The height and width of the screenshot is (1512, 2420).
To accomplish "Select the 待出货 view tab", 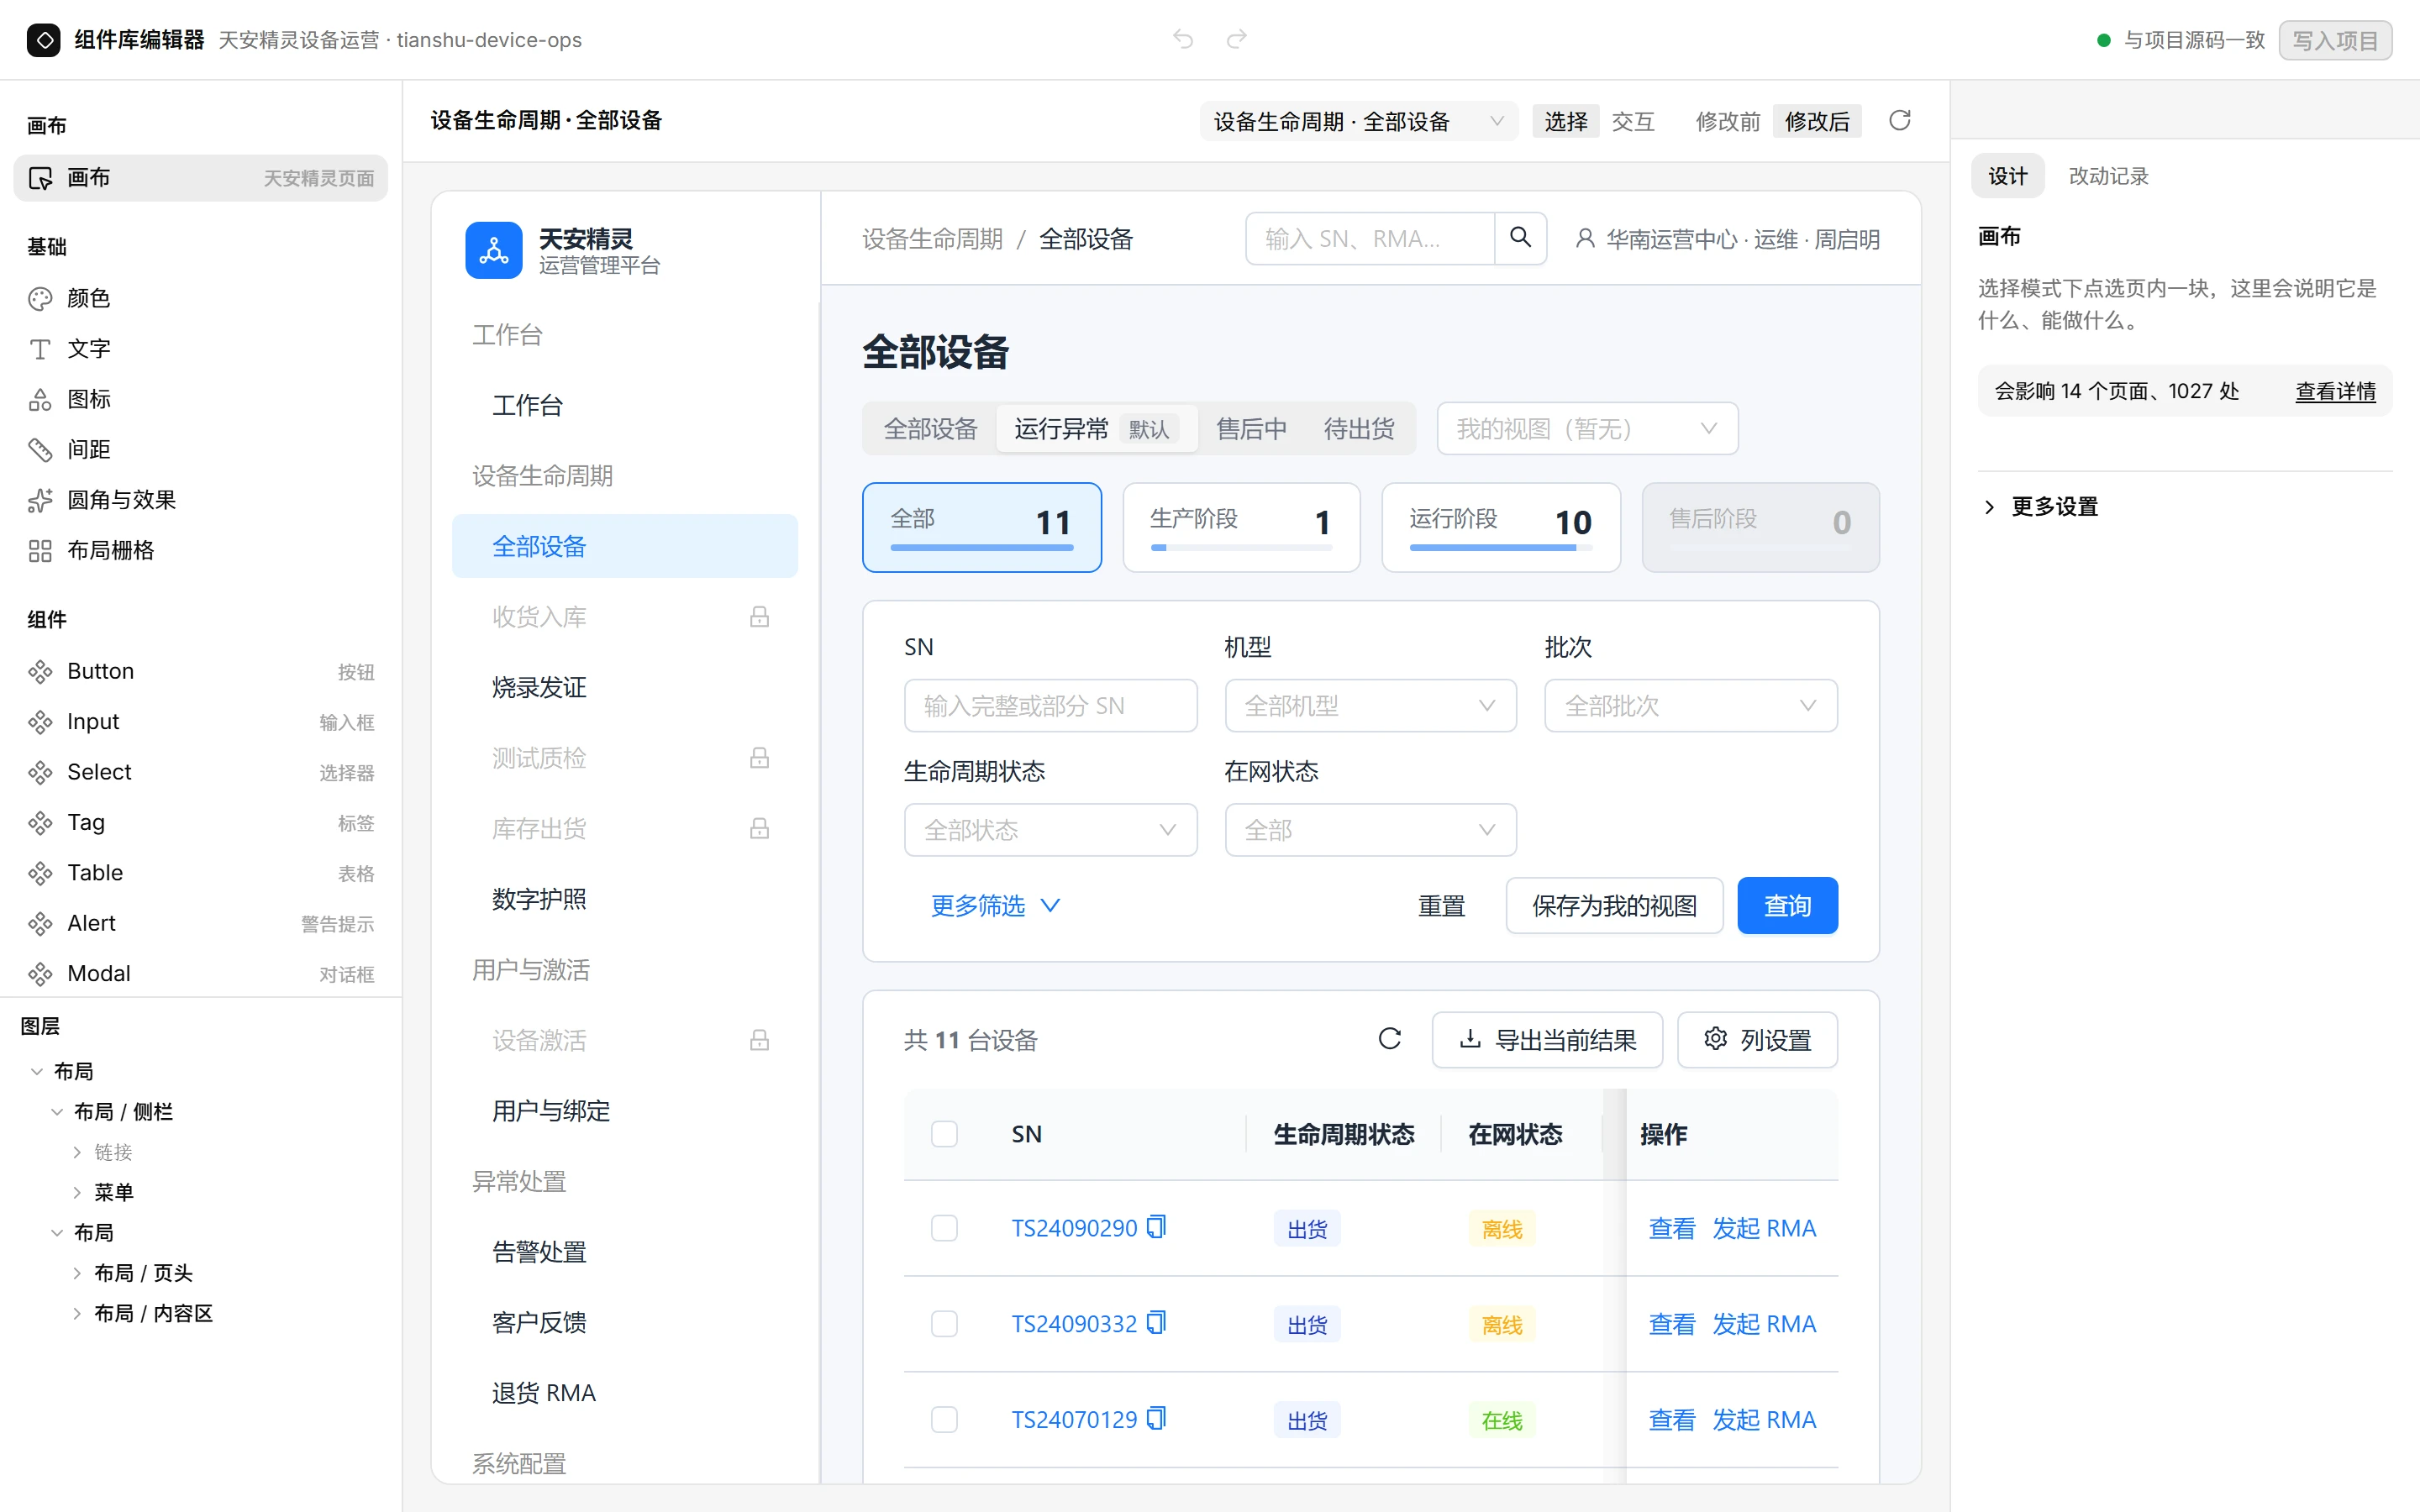I will tap(1359, 429).
